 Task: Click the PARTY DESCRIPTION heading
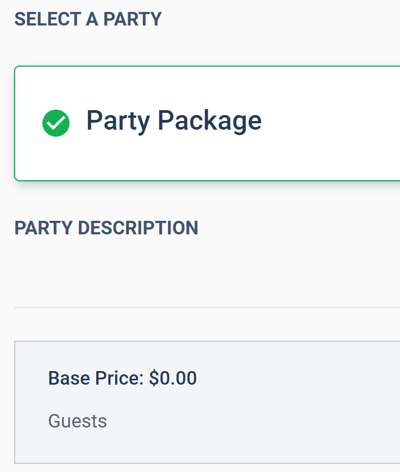click(x=106, y=228)
